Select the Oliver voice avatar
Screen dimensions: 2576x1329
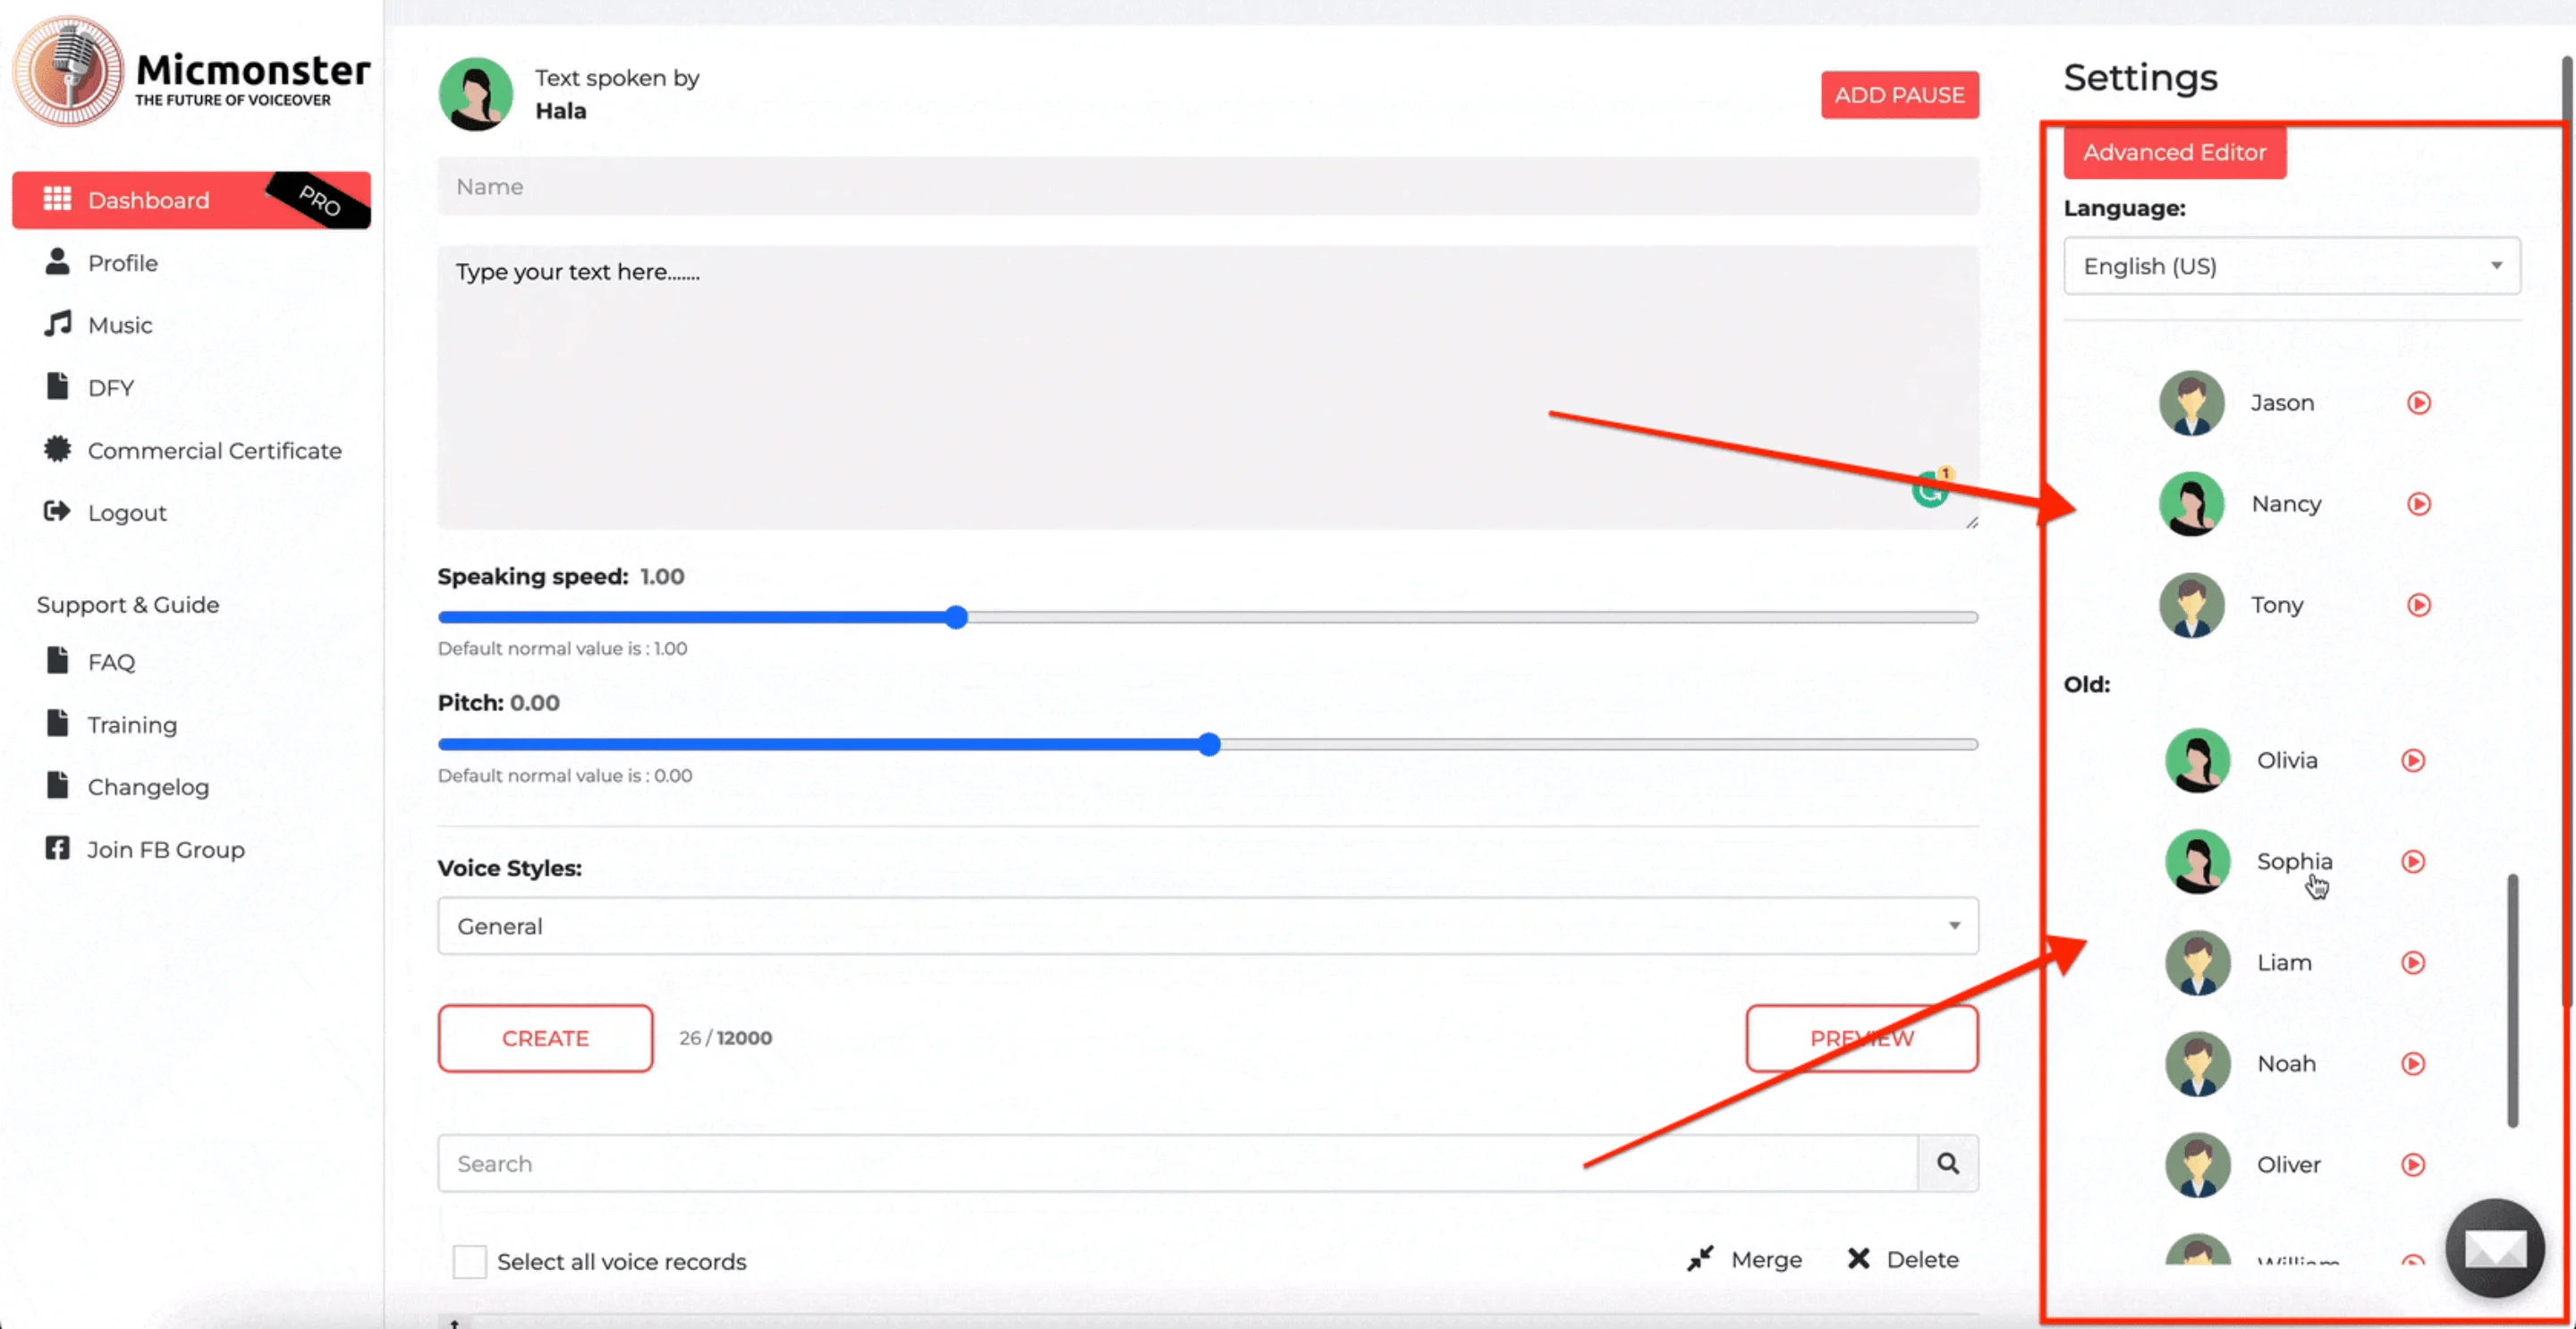click(2197, 1165)
